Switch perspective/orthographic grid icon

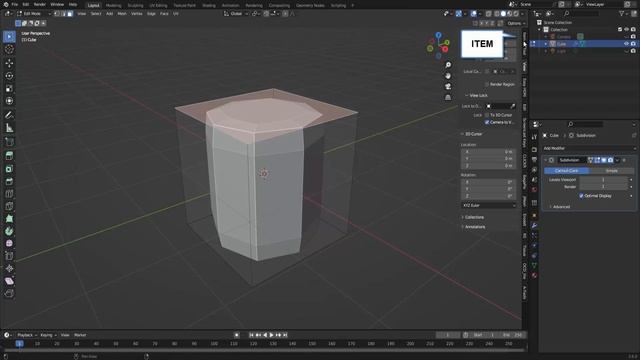click(x=448, y=98)
